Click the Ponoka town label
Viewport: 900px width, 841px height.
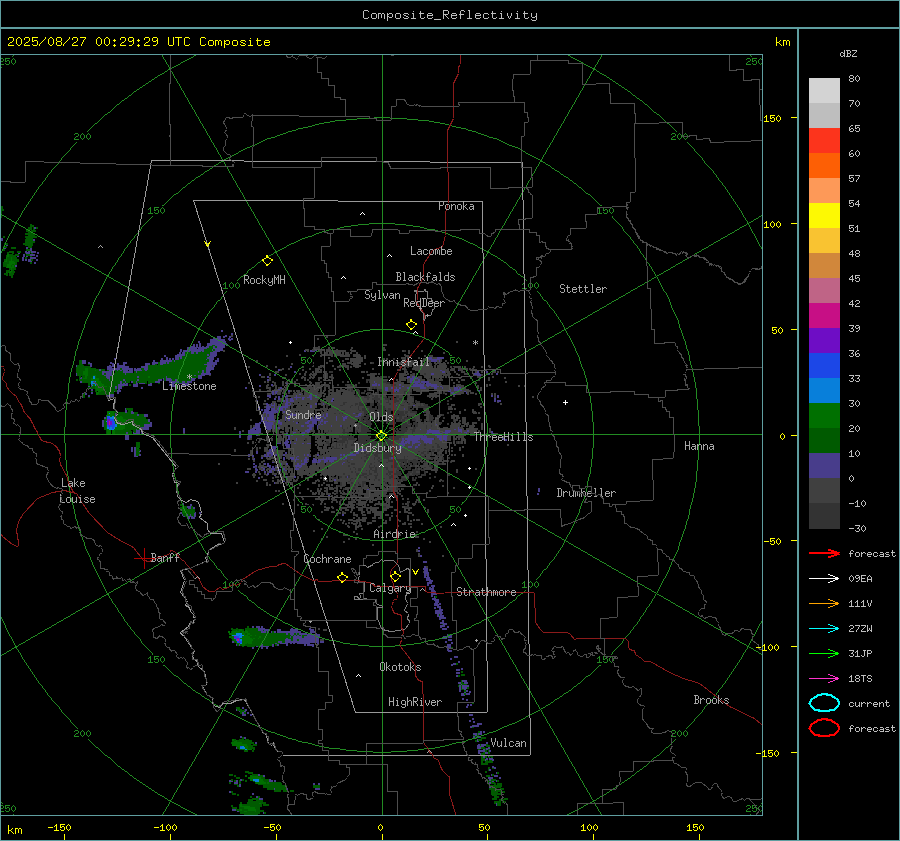click(456, 206)
